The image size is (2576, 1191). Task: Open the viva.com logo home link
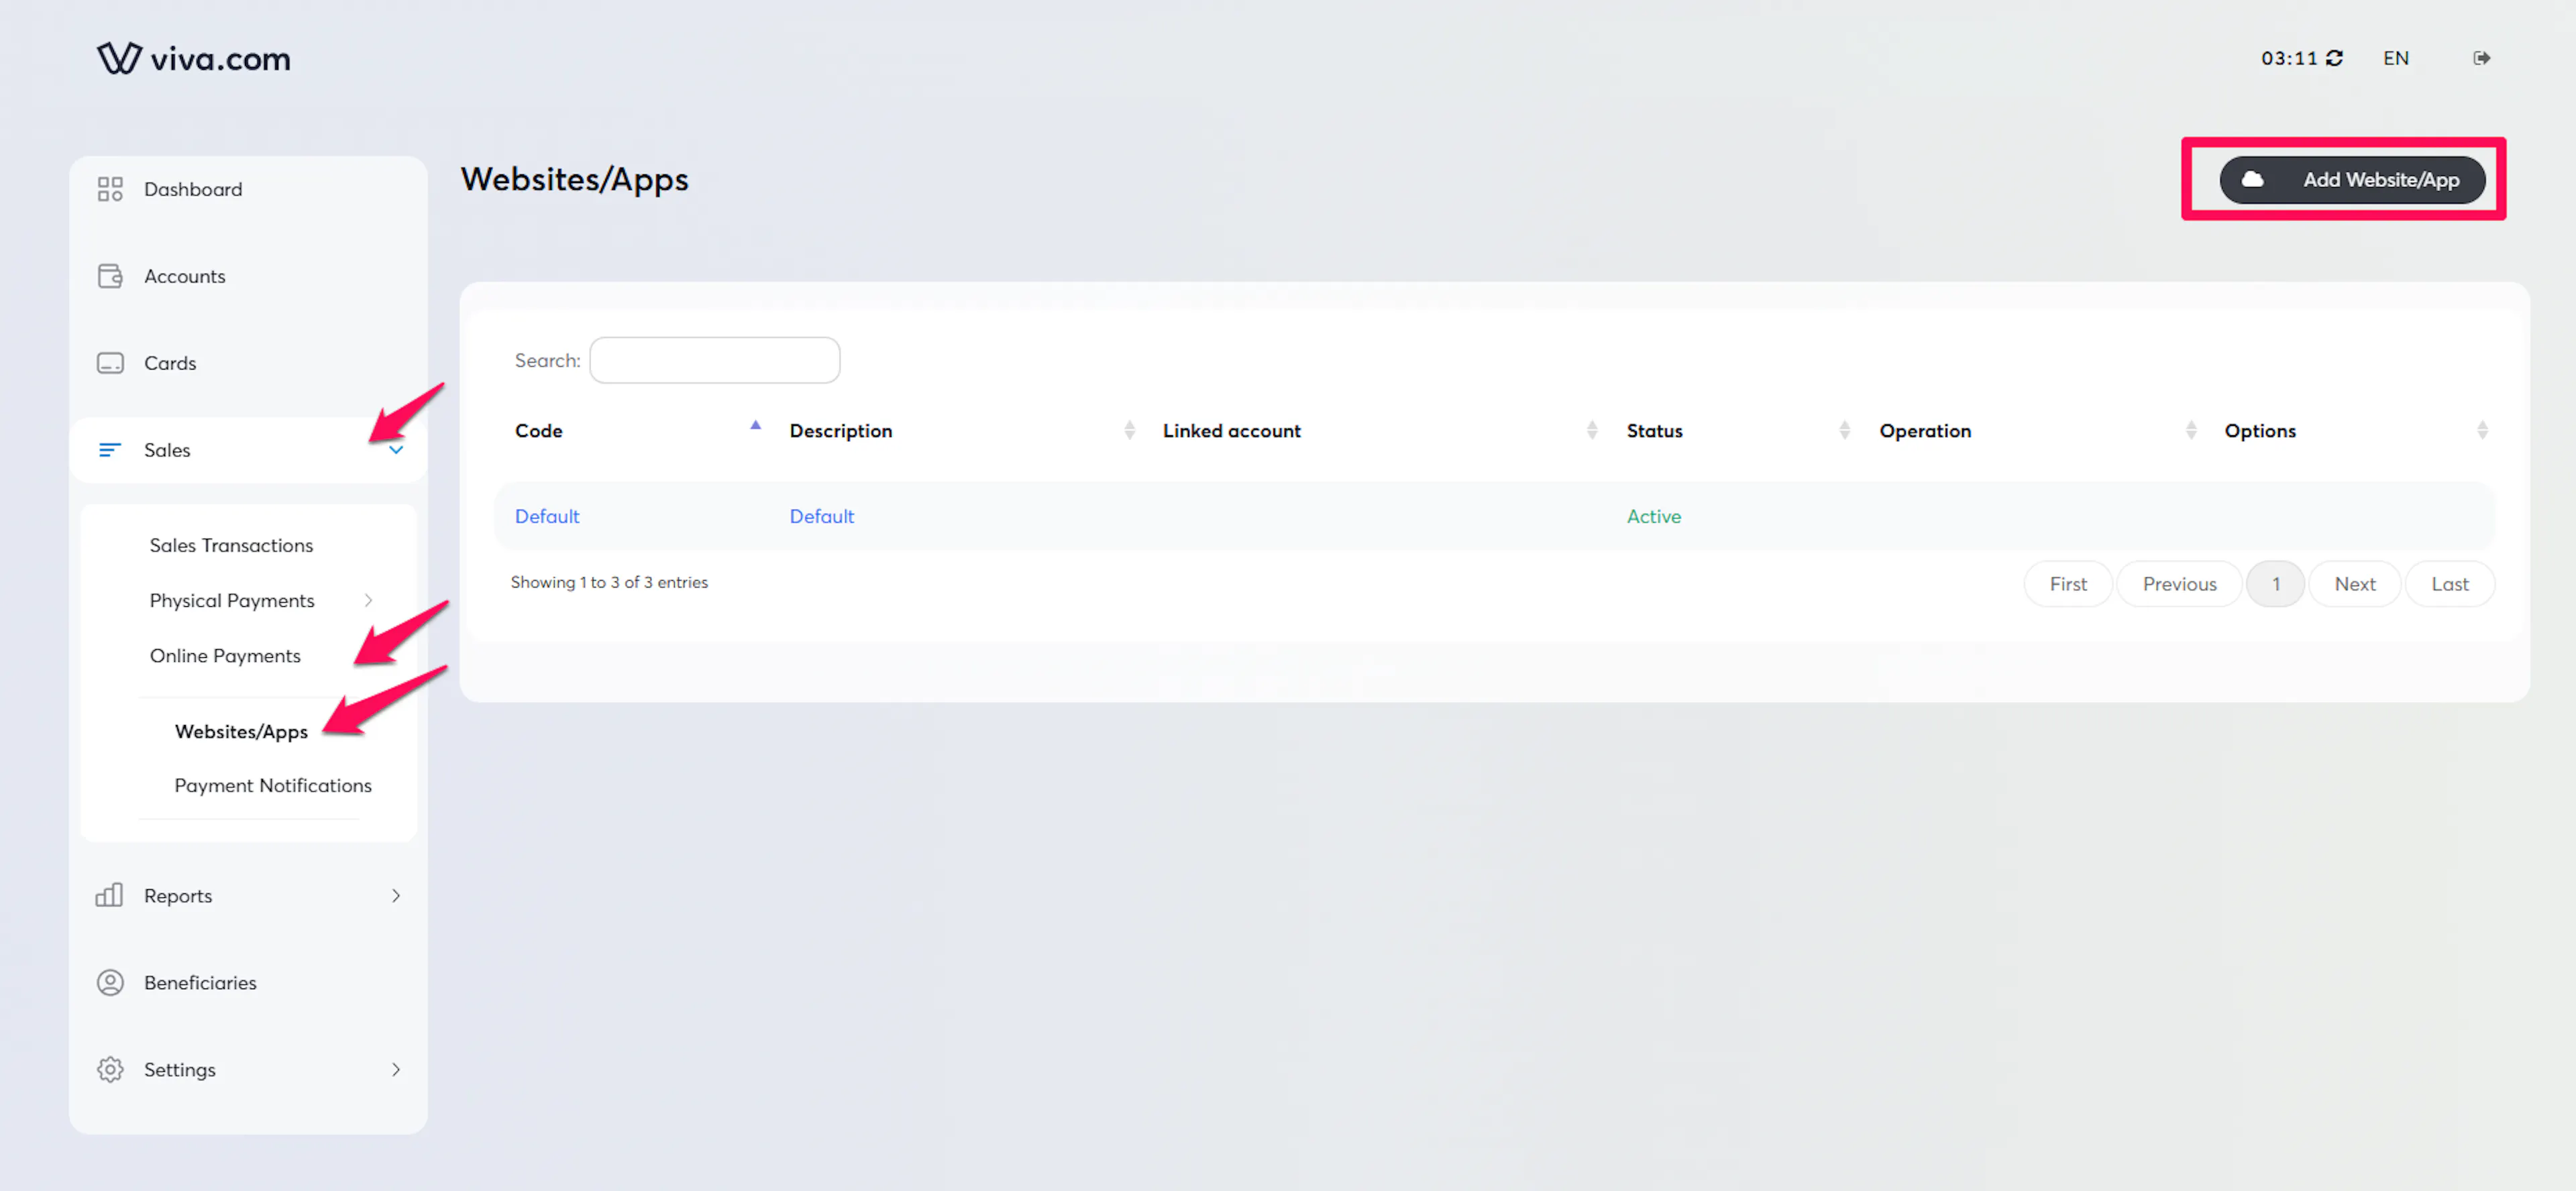194,58
